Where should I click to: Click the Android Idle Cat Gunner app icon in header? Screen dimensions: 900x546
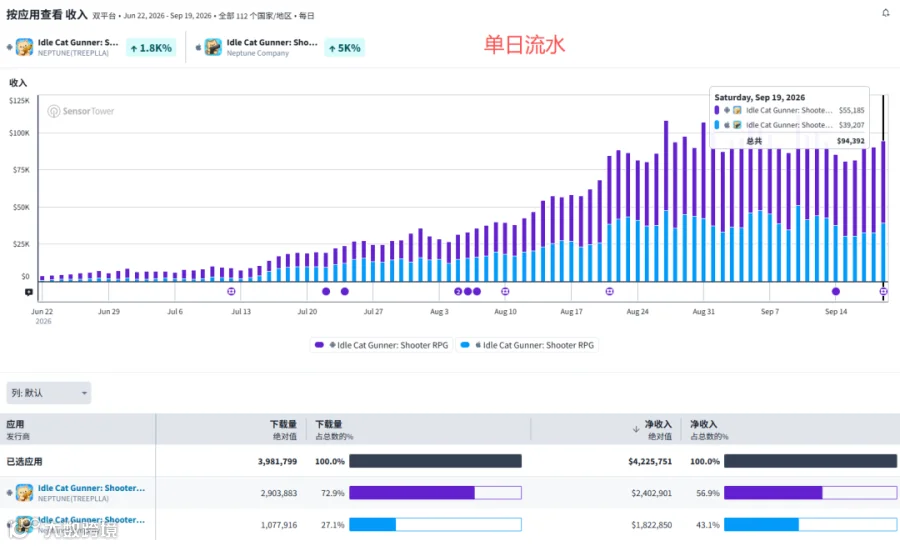click(x=24, y=47)
